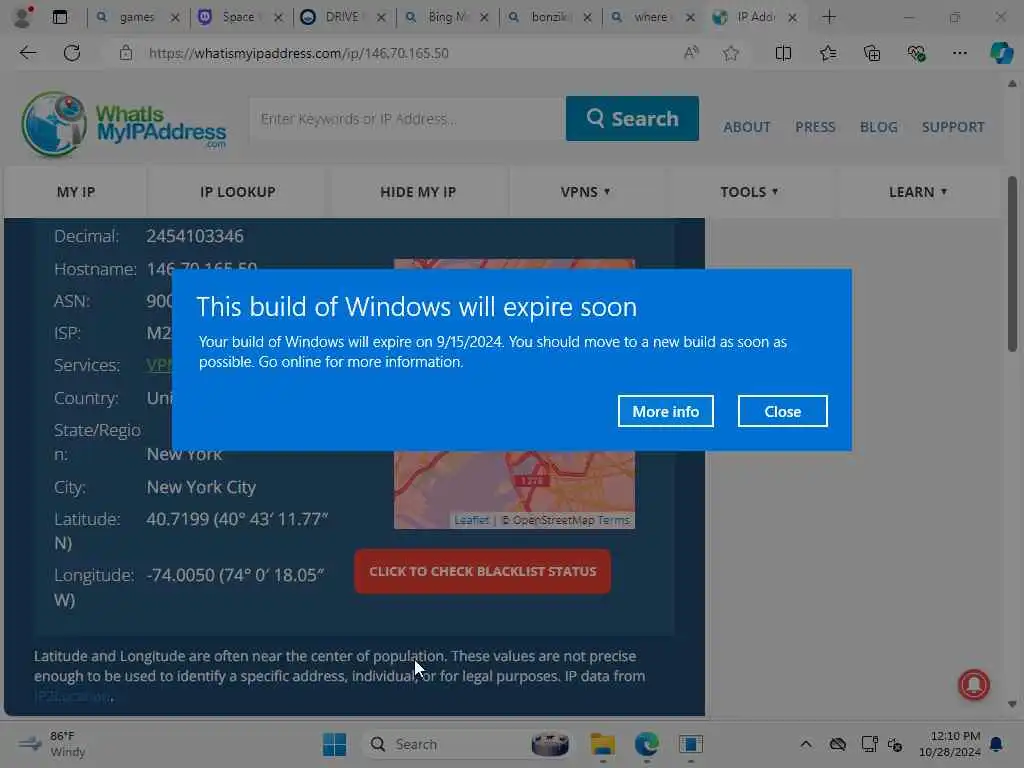Screen dimensions: 1024x768
Task: Expand the VPNS dropdown menu
Action: point(585,192)
